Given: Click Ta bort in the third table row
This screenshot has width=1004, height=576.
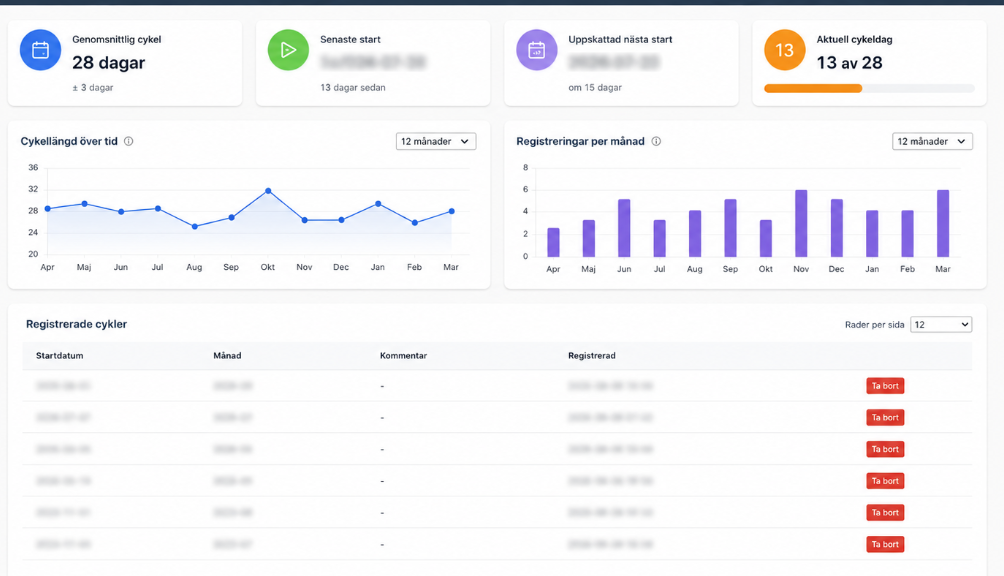Looking at the screenshot, I should (885, 449).
